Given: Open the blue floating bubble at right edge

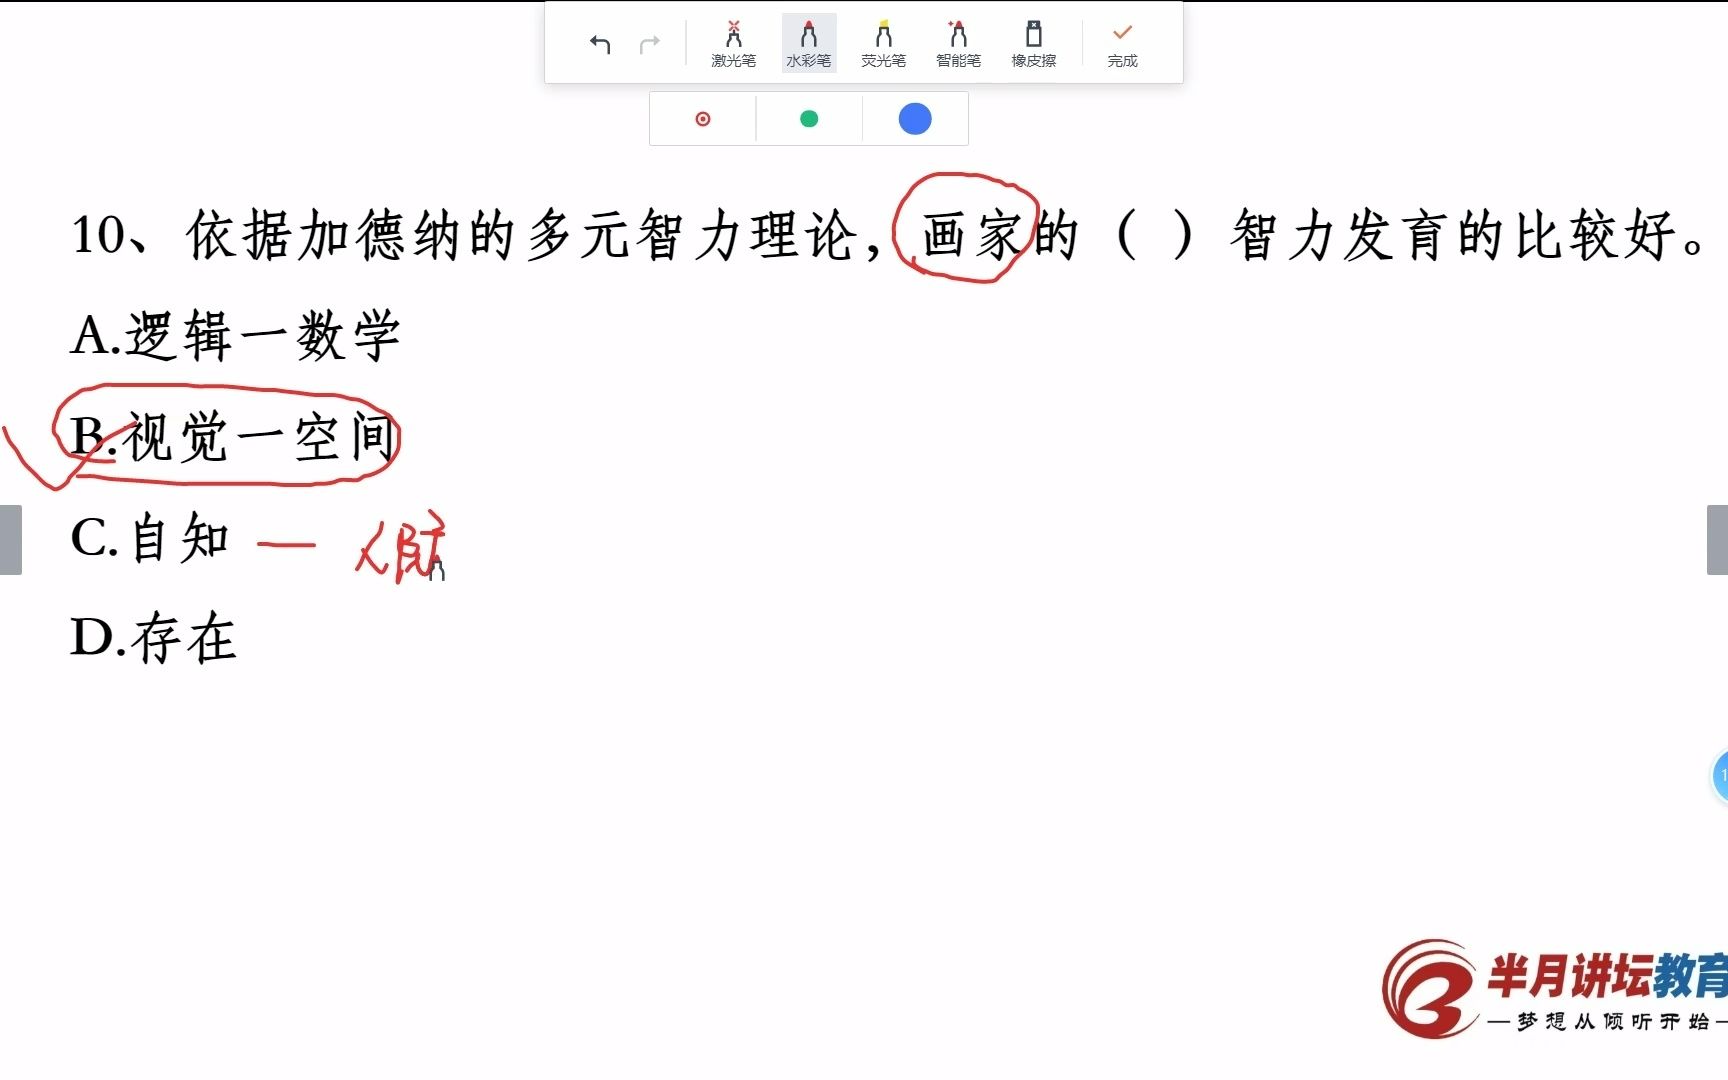Looking at the screenshot, I should tap(1721, 776).
